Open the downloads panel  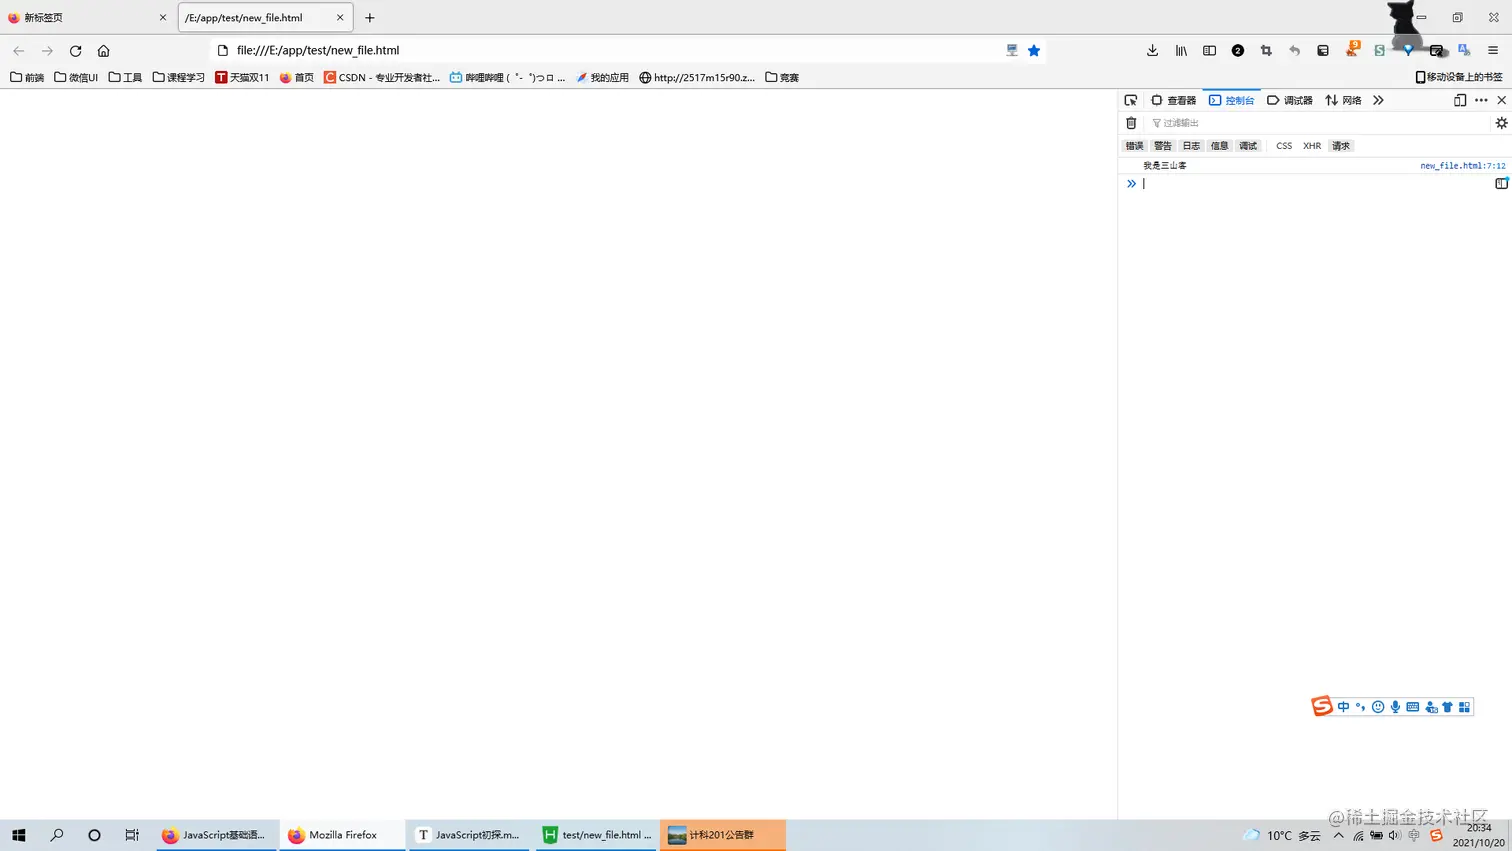1152,50
